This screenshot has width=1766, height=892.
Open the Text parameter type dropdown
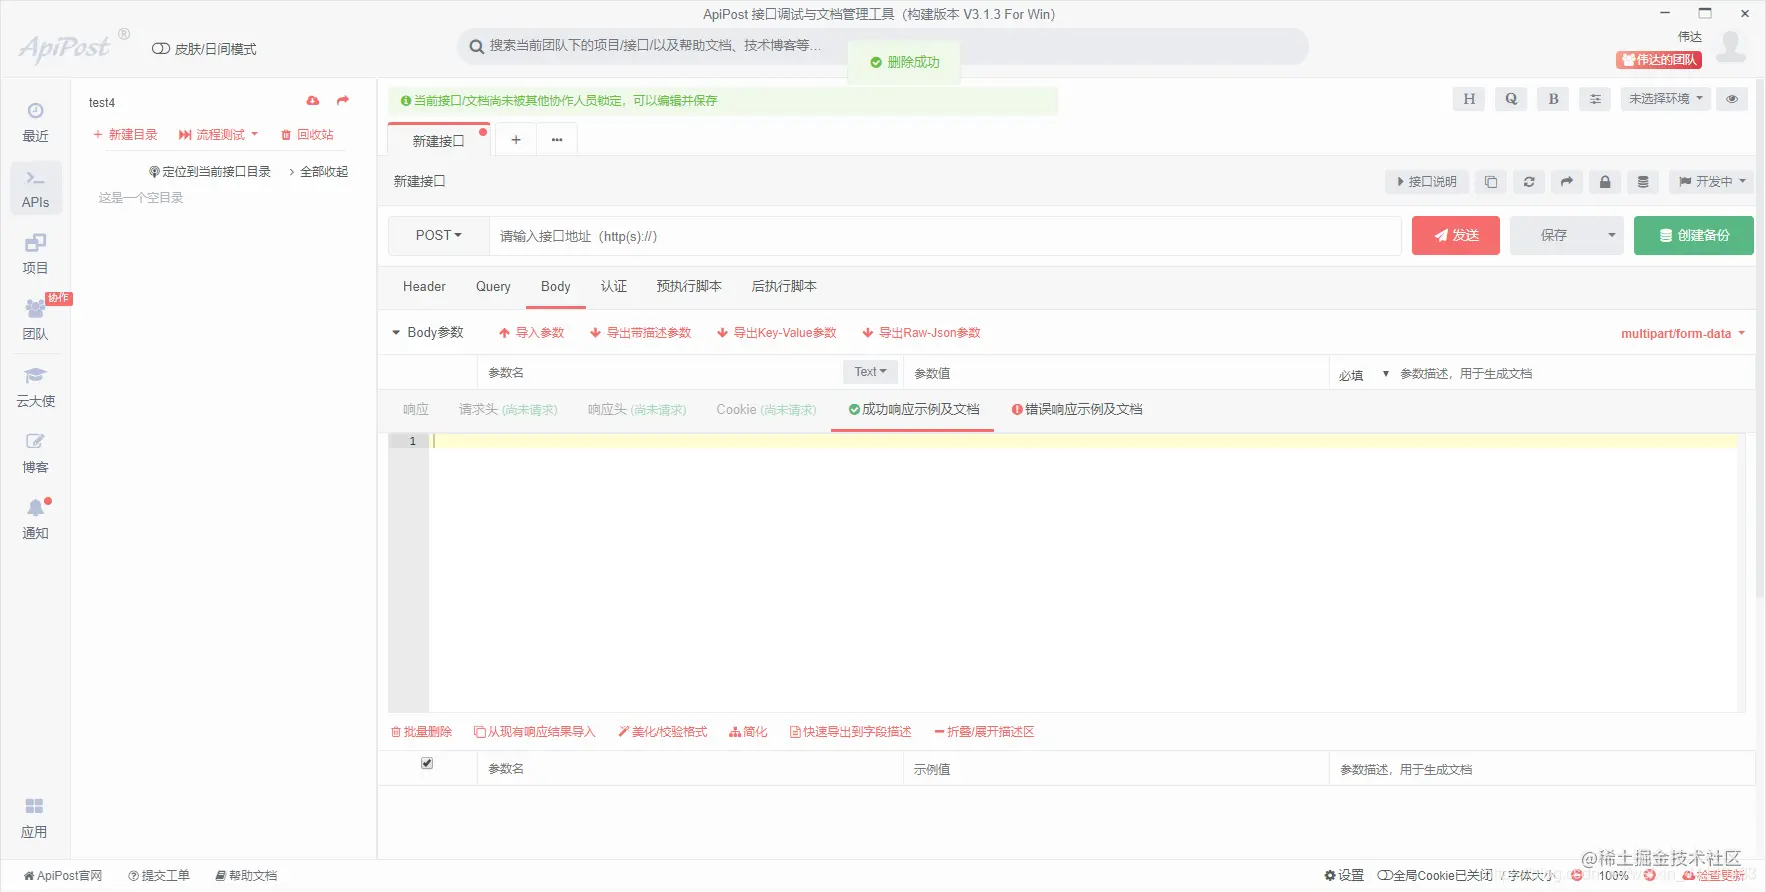point(871,372)
